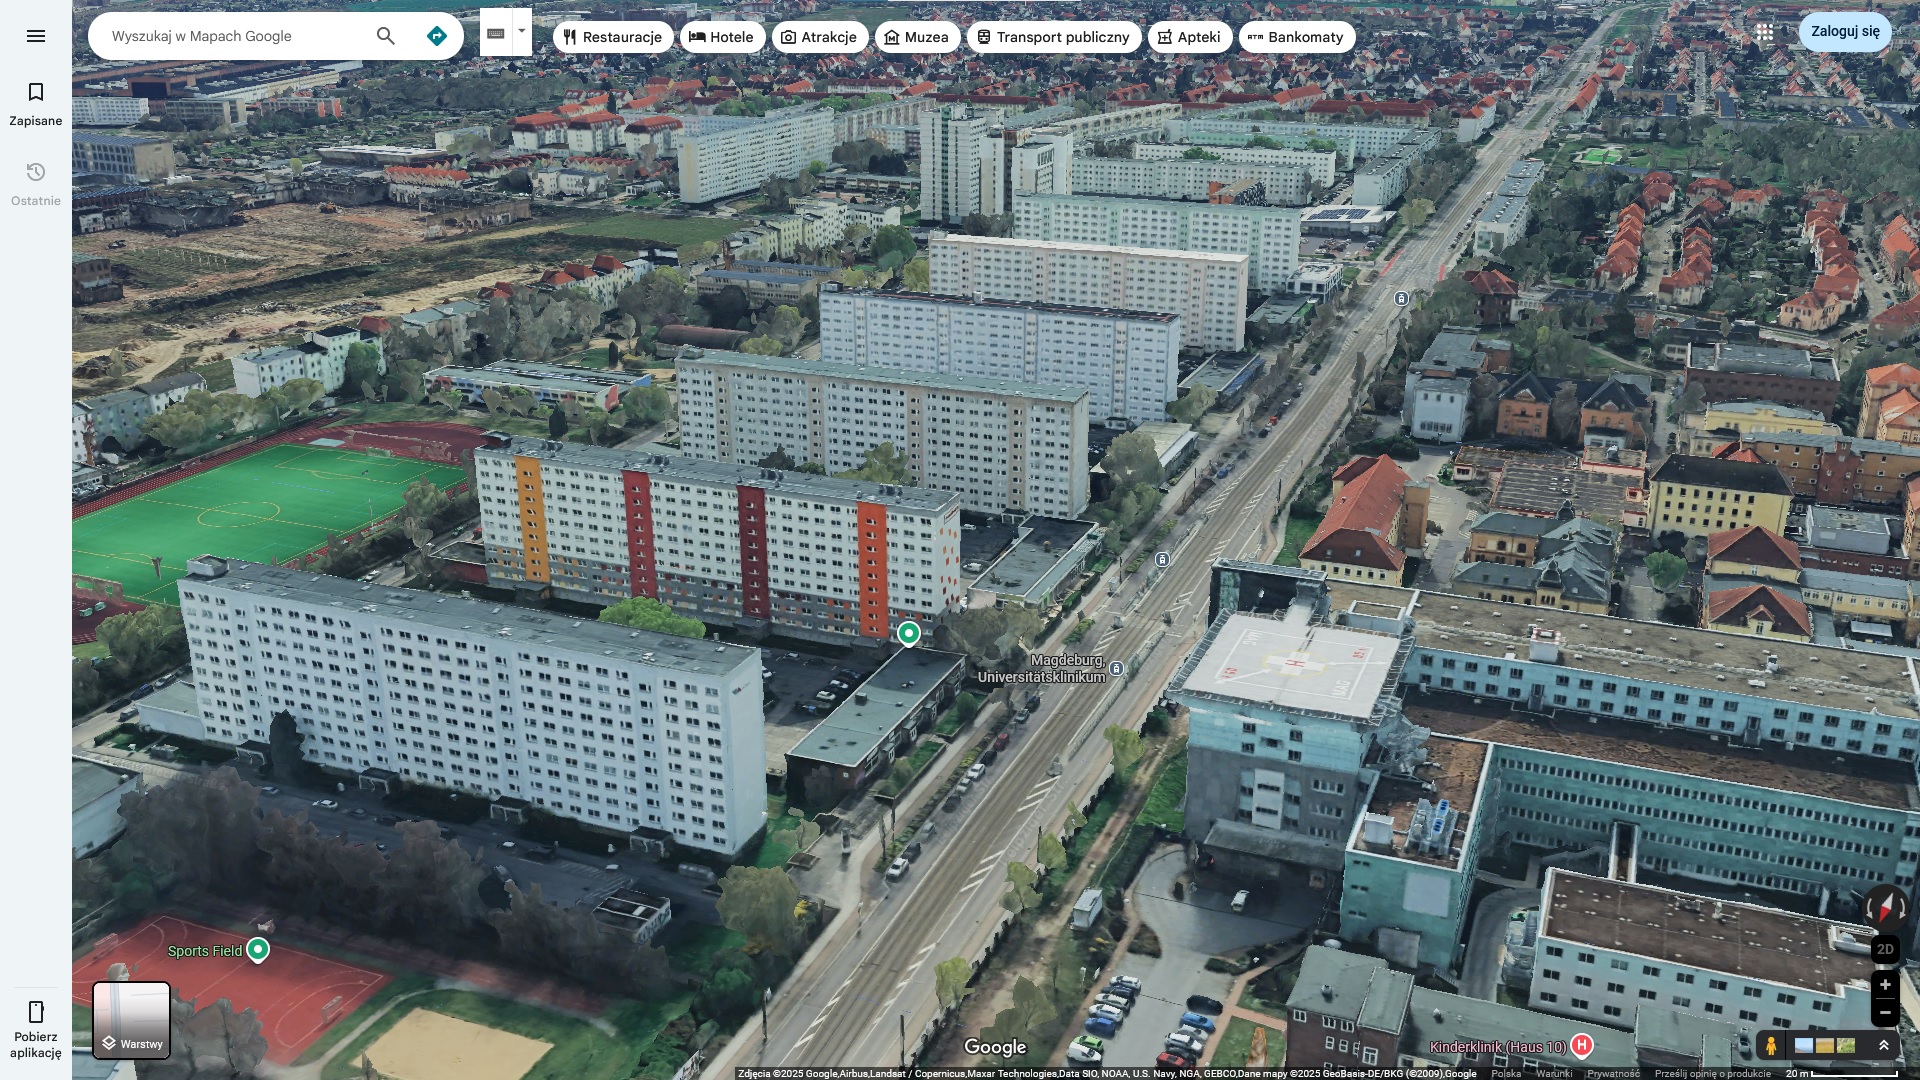Open Ostatnie recent history

point(36,184)
